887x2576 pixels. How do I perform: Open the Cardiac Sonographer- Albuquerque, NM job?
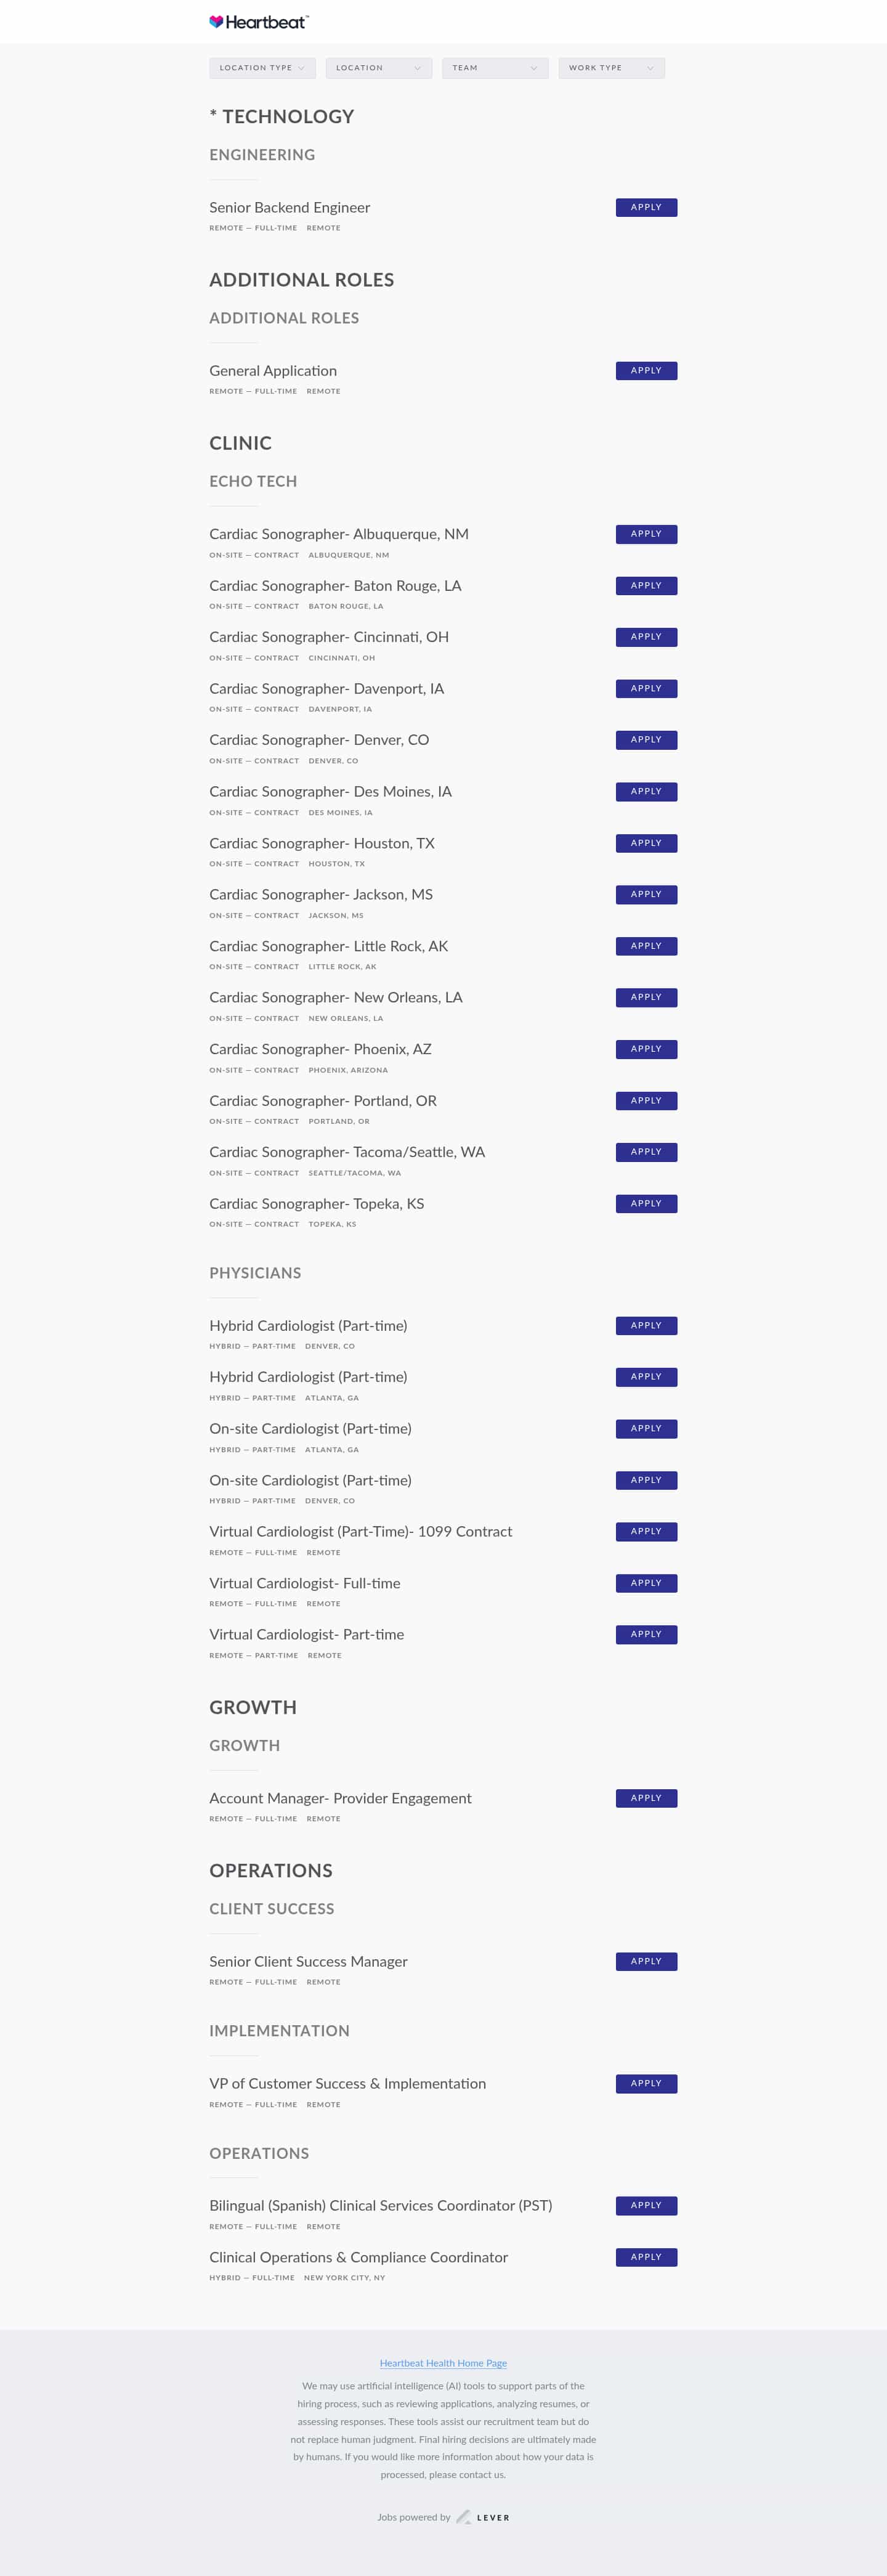coord(338,534)
